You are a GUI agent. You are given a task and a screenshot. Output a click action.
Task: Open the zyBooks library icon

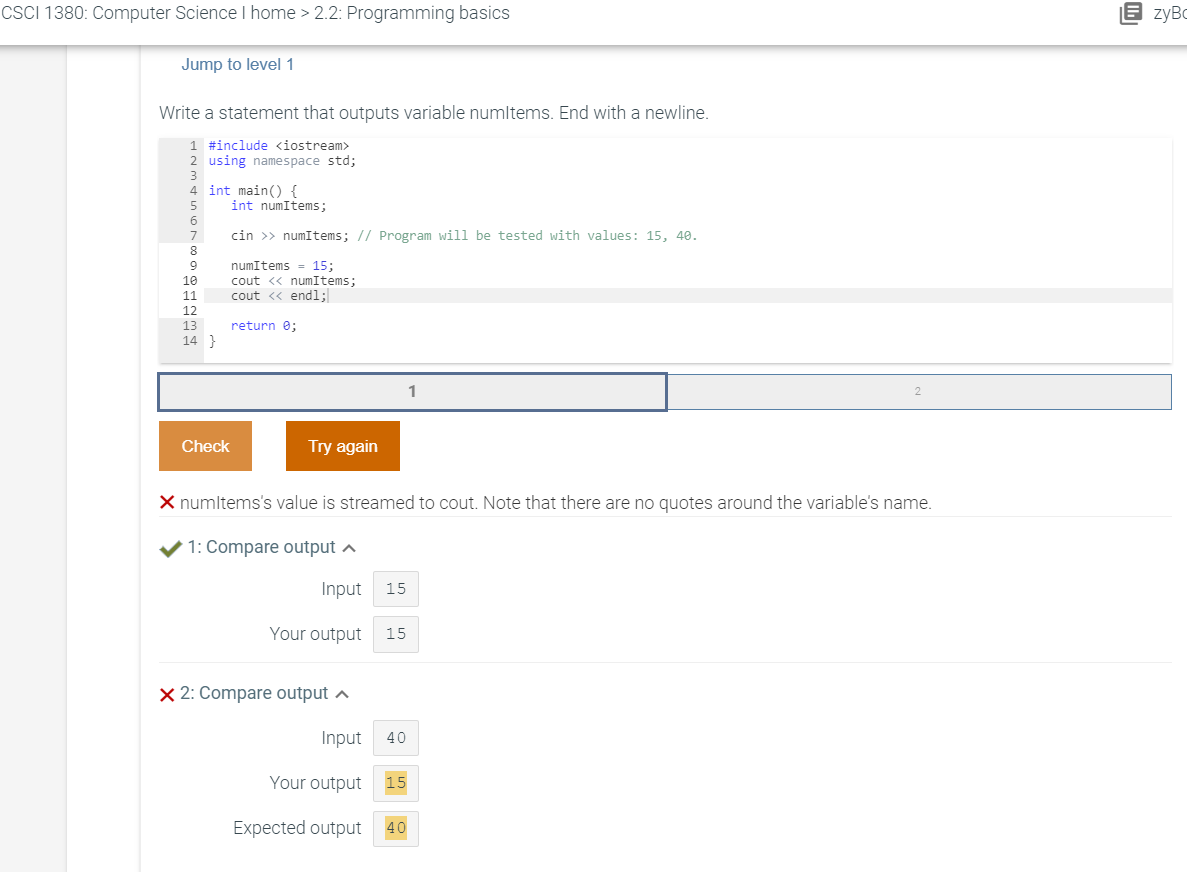(x=1130, y=13)
